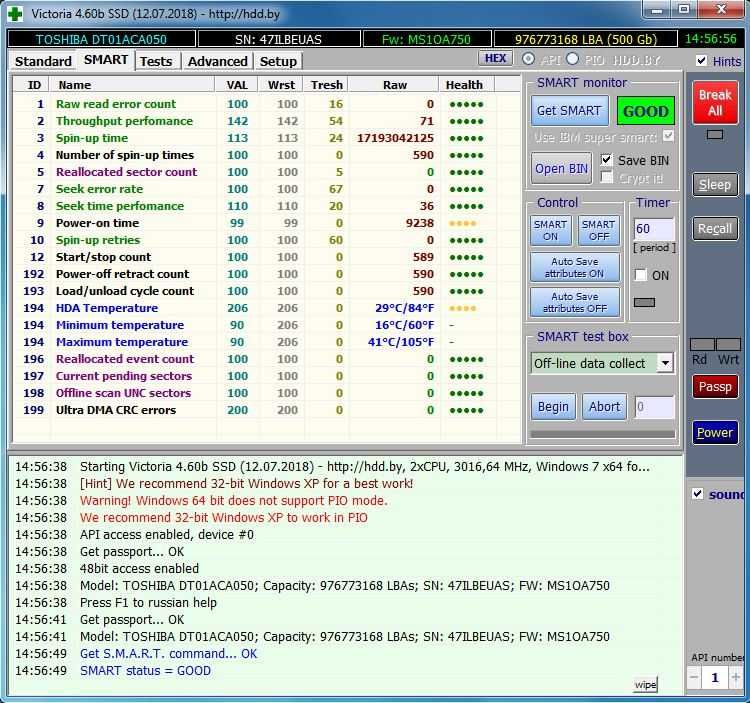Open the SMART tab
This screenshot has width=750, height=703.
click(x=106, y=60)
